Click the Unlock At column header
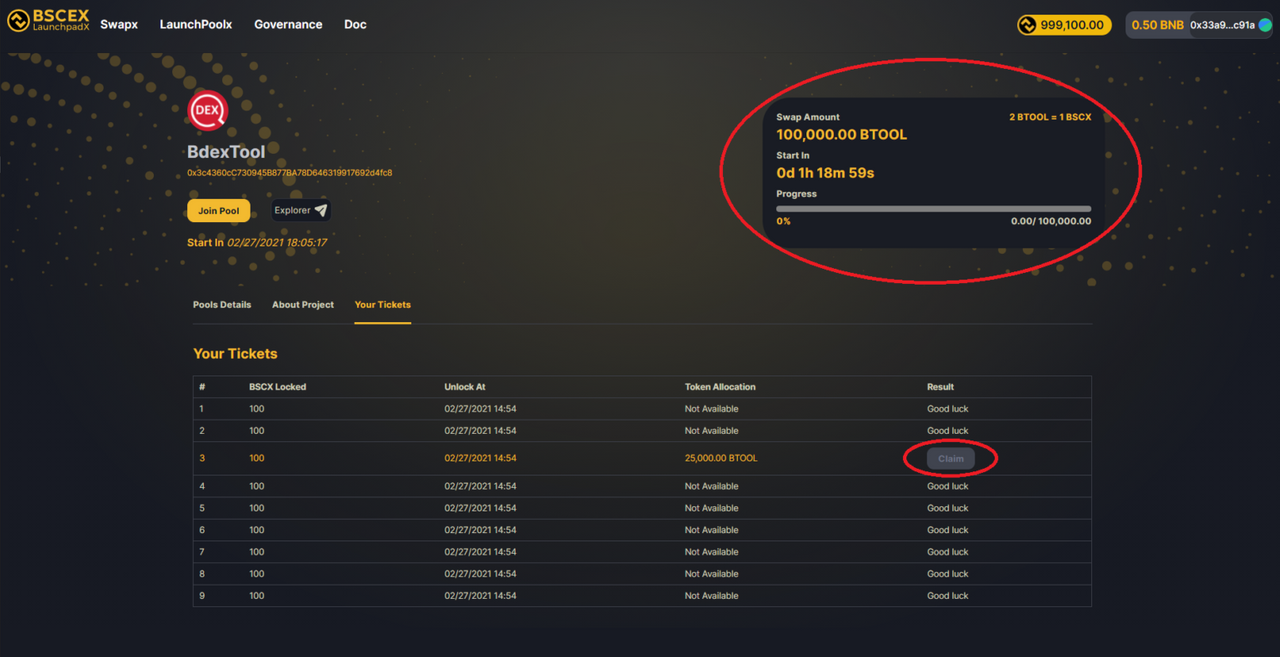The image size is (1280, 657). click(x=465, y=387)
